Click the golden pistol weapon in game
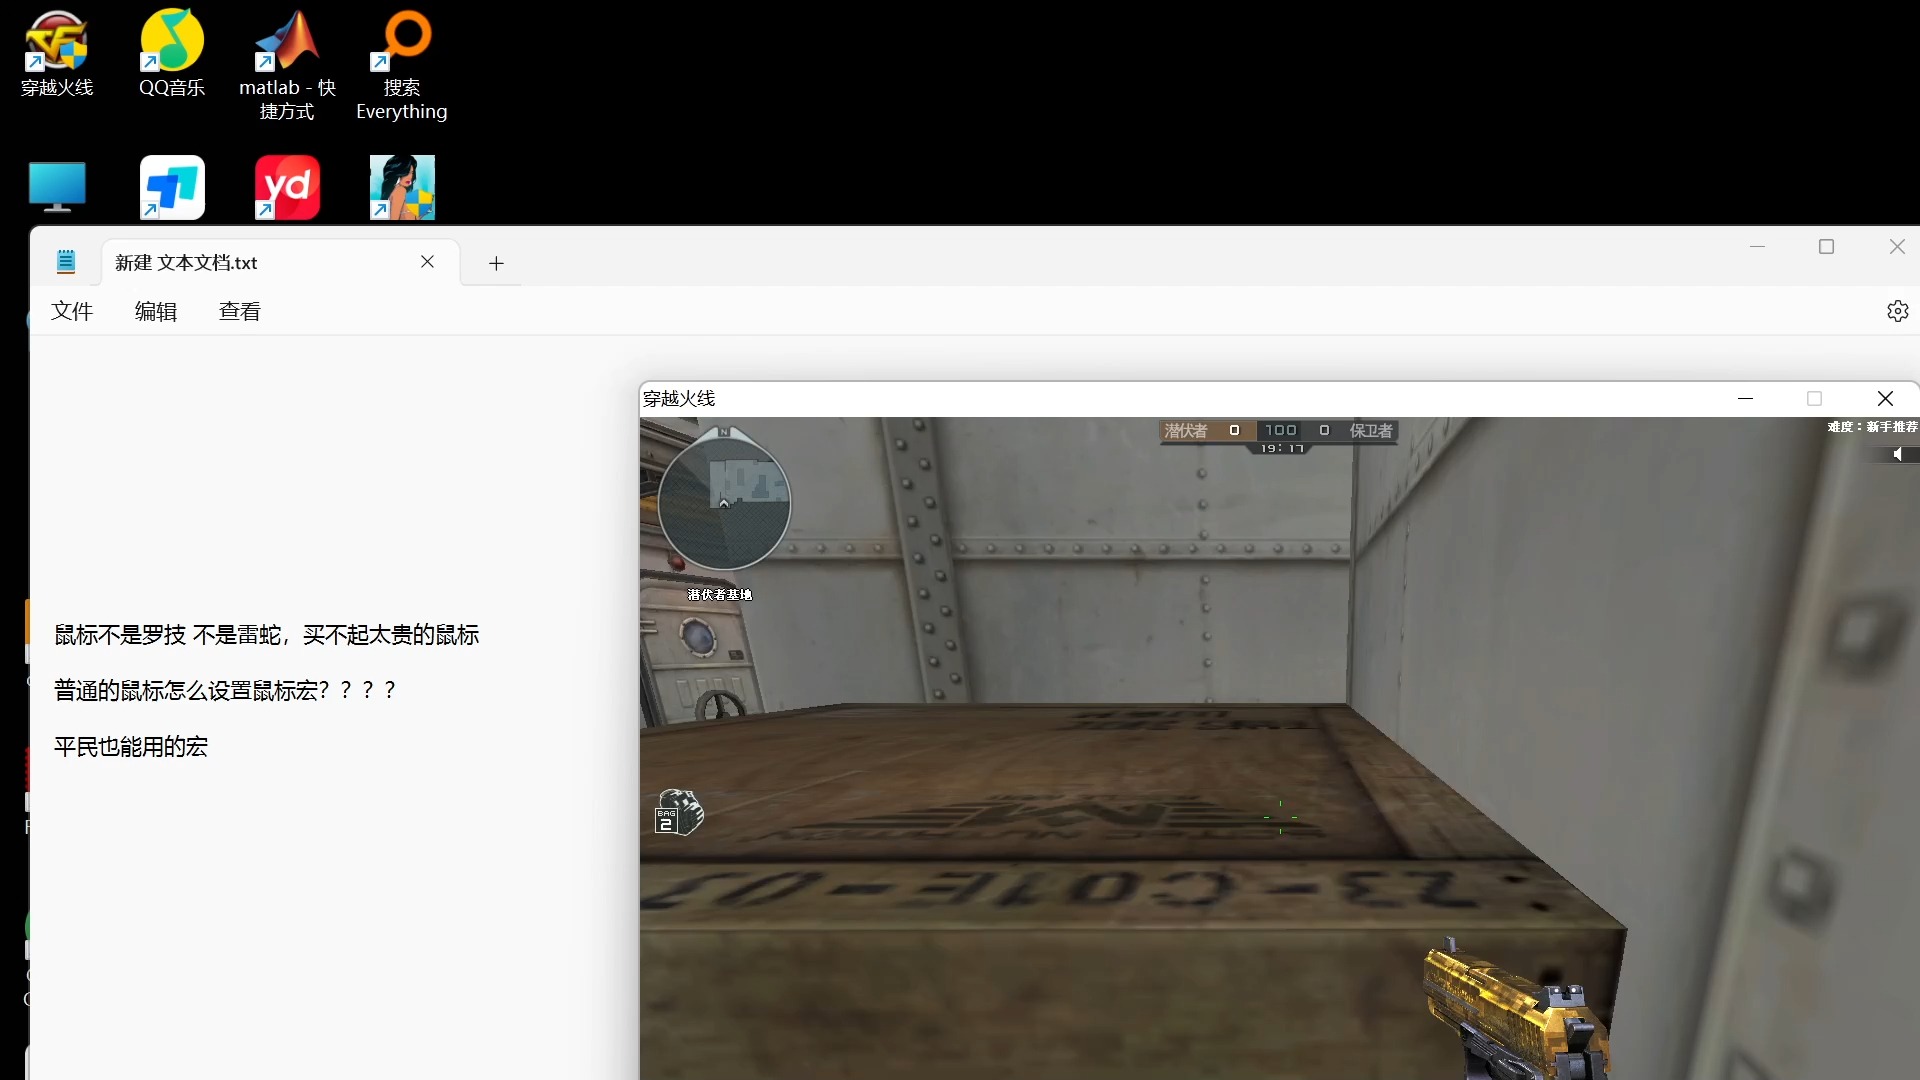This screenshot has width=1920, height=1080. pos(1517,1010)
